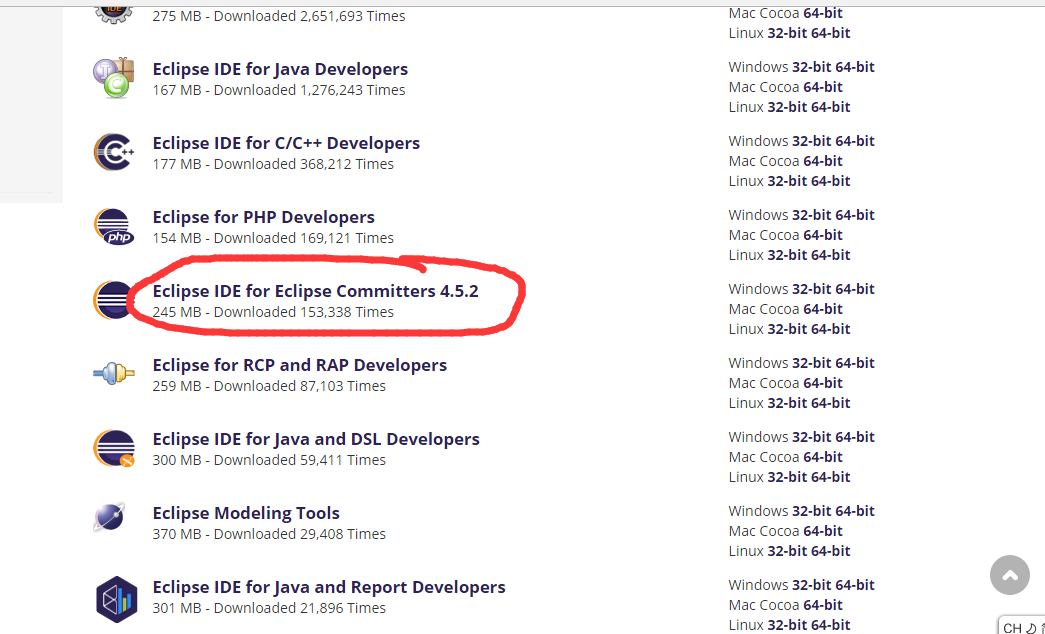Screen dimensions: 1045x634
Task: Click '154 MB - Downloaded 169,121 Times' text
Action: point(273,238)
